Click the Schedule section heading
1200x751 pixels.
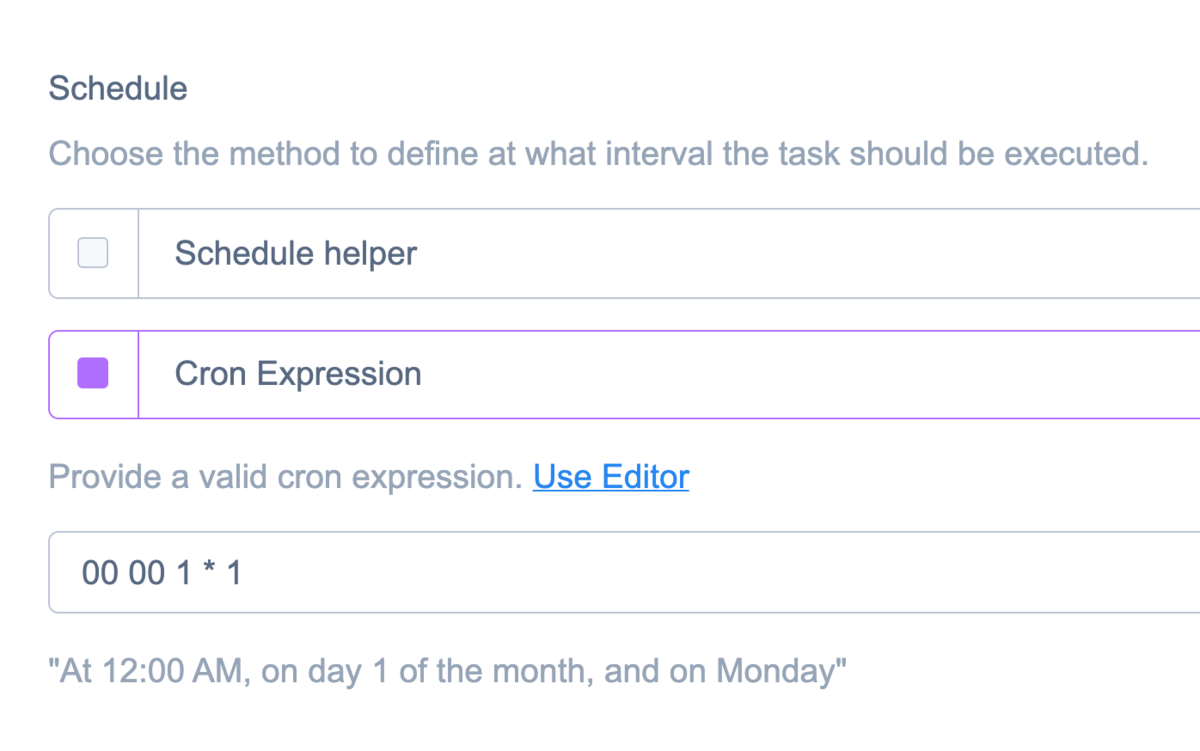point(118,89)
